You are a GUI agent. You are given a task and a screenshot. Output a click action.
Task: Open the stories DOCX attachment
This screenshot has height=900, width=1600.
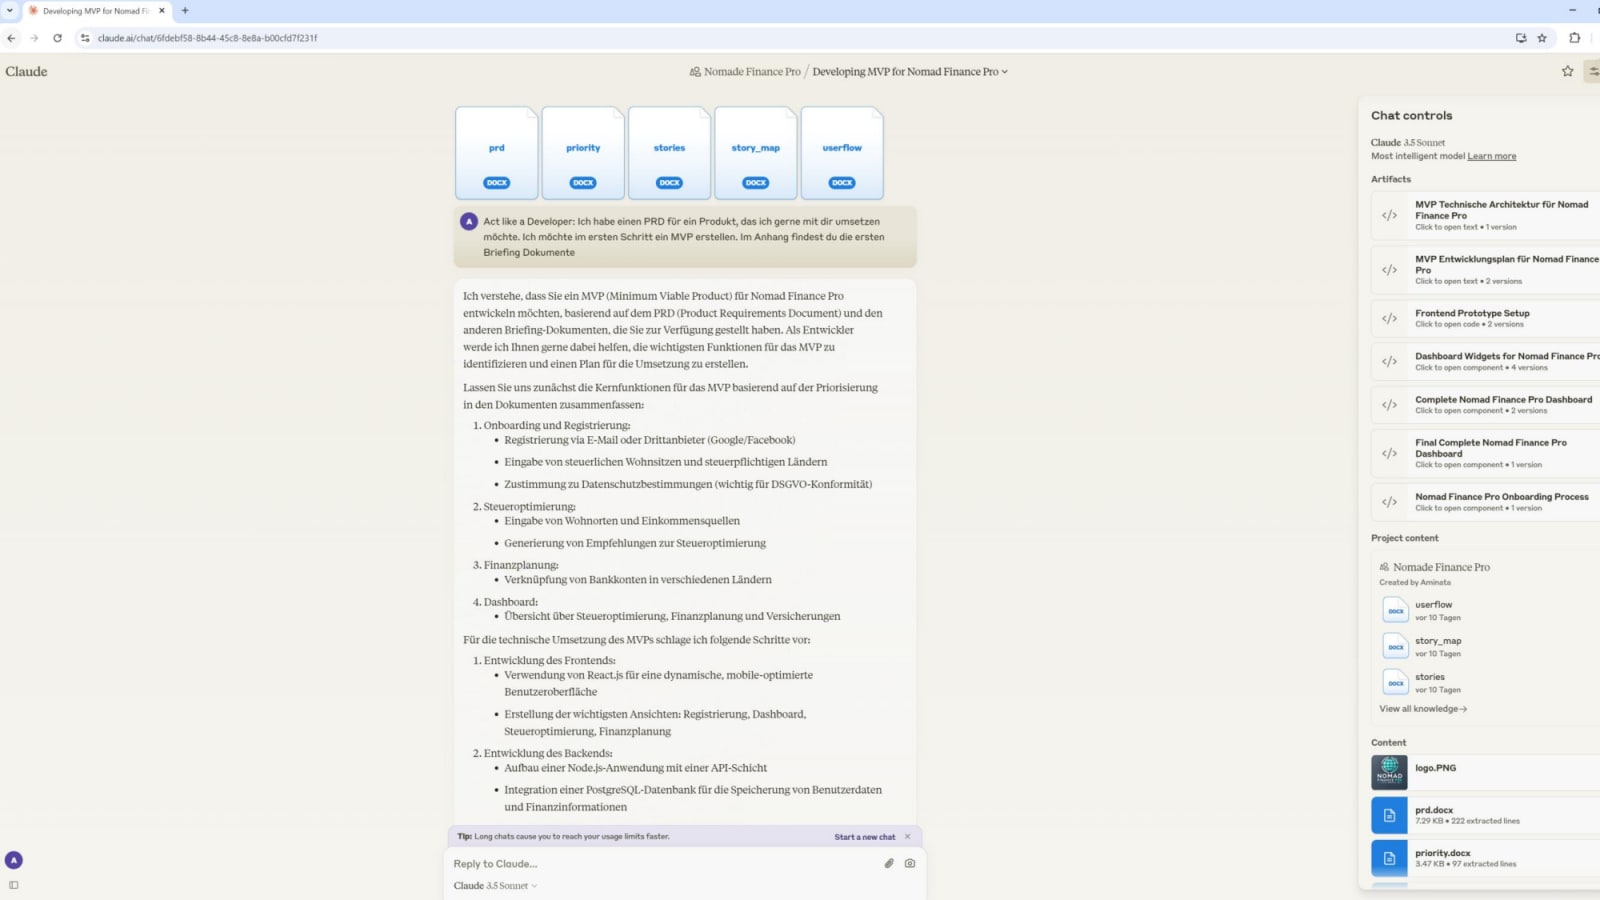click(x=669, y=153)
